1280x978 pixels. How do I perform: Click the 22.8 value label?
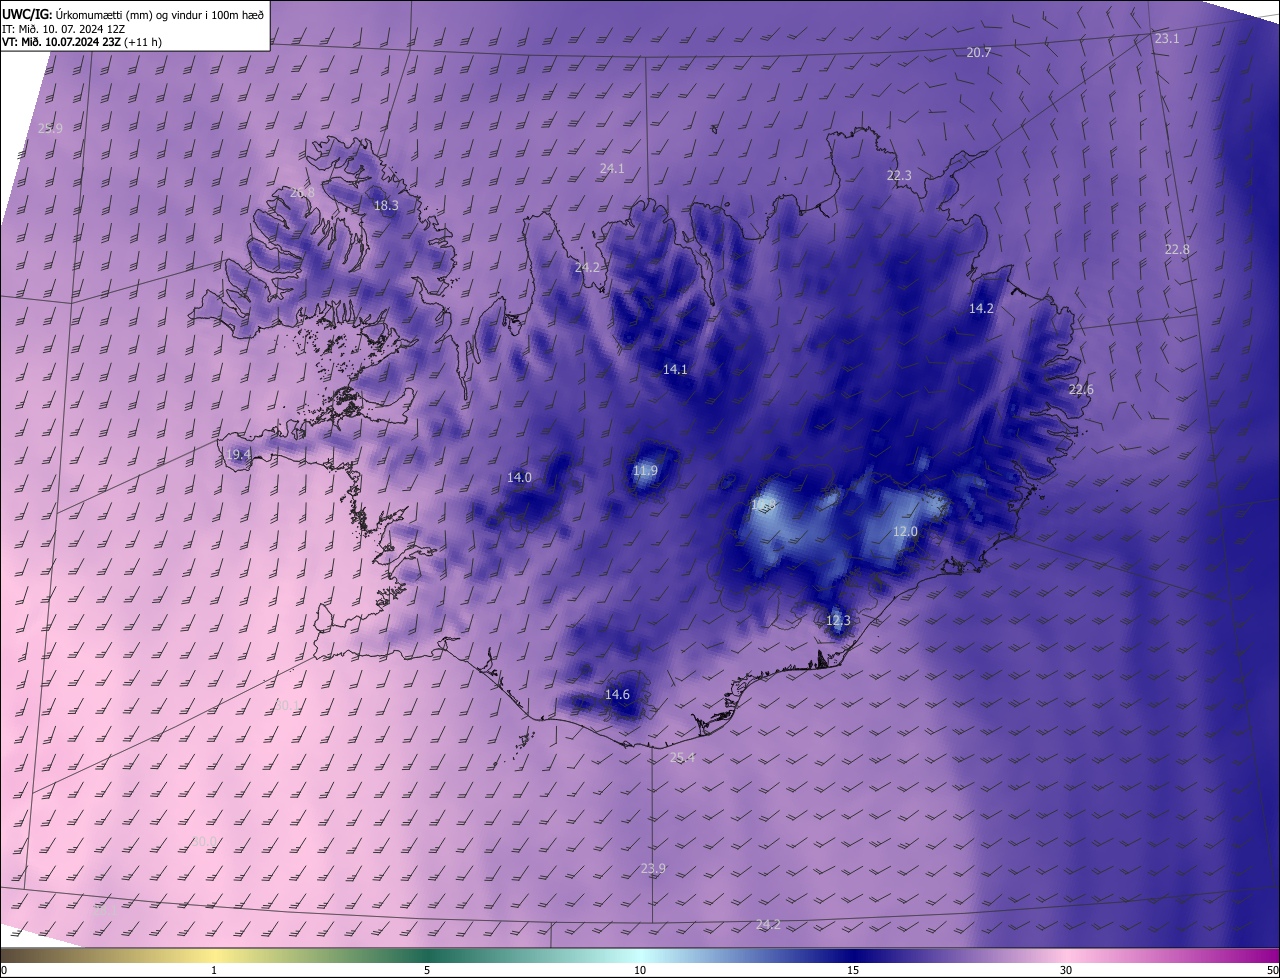coord(1177,249)
